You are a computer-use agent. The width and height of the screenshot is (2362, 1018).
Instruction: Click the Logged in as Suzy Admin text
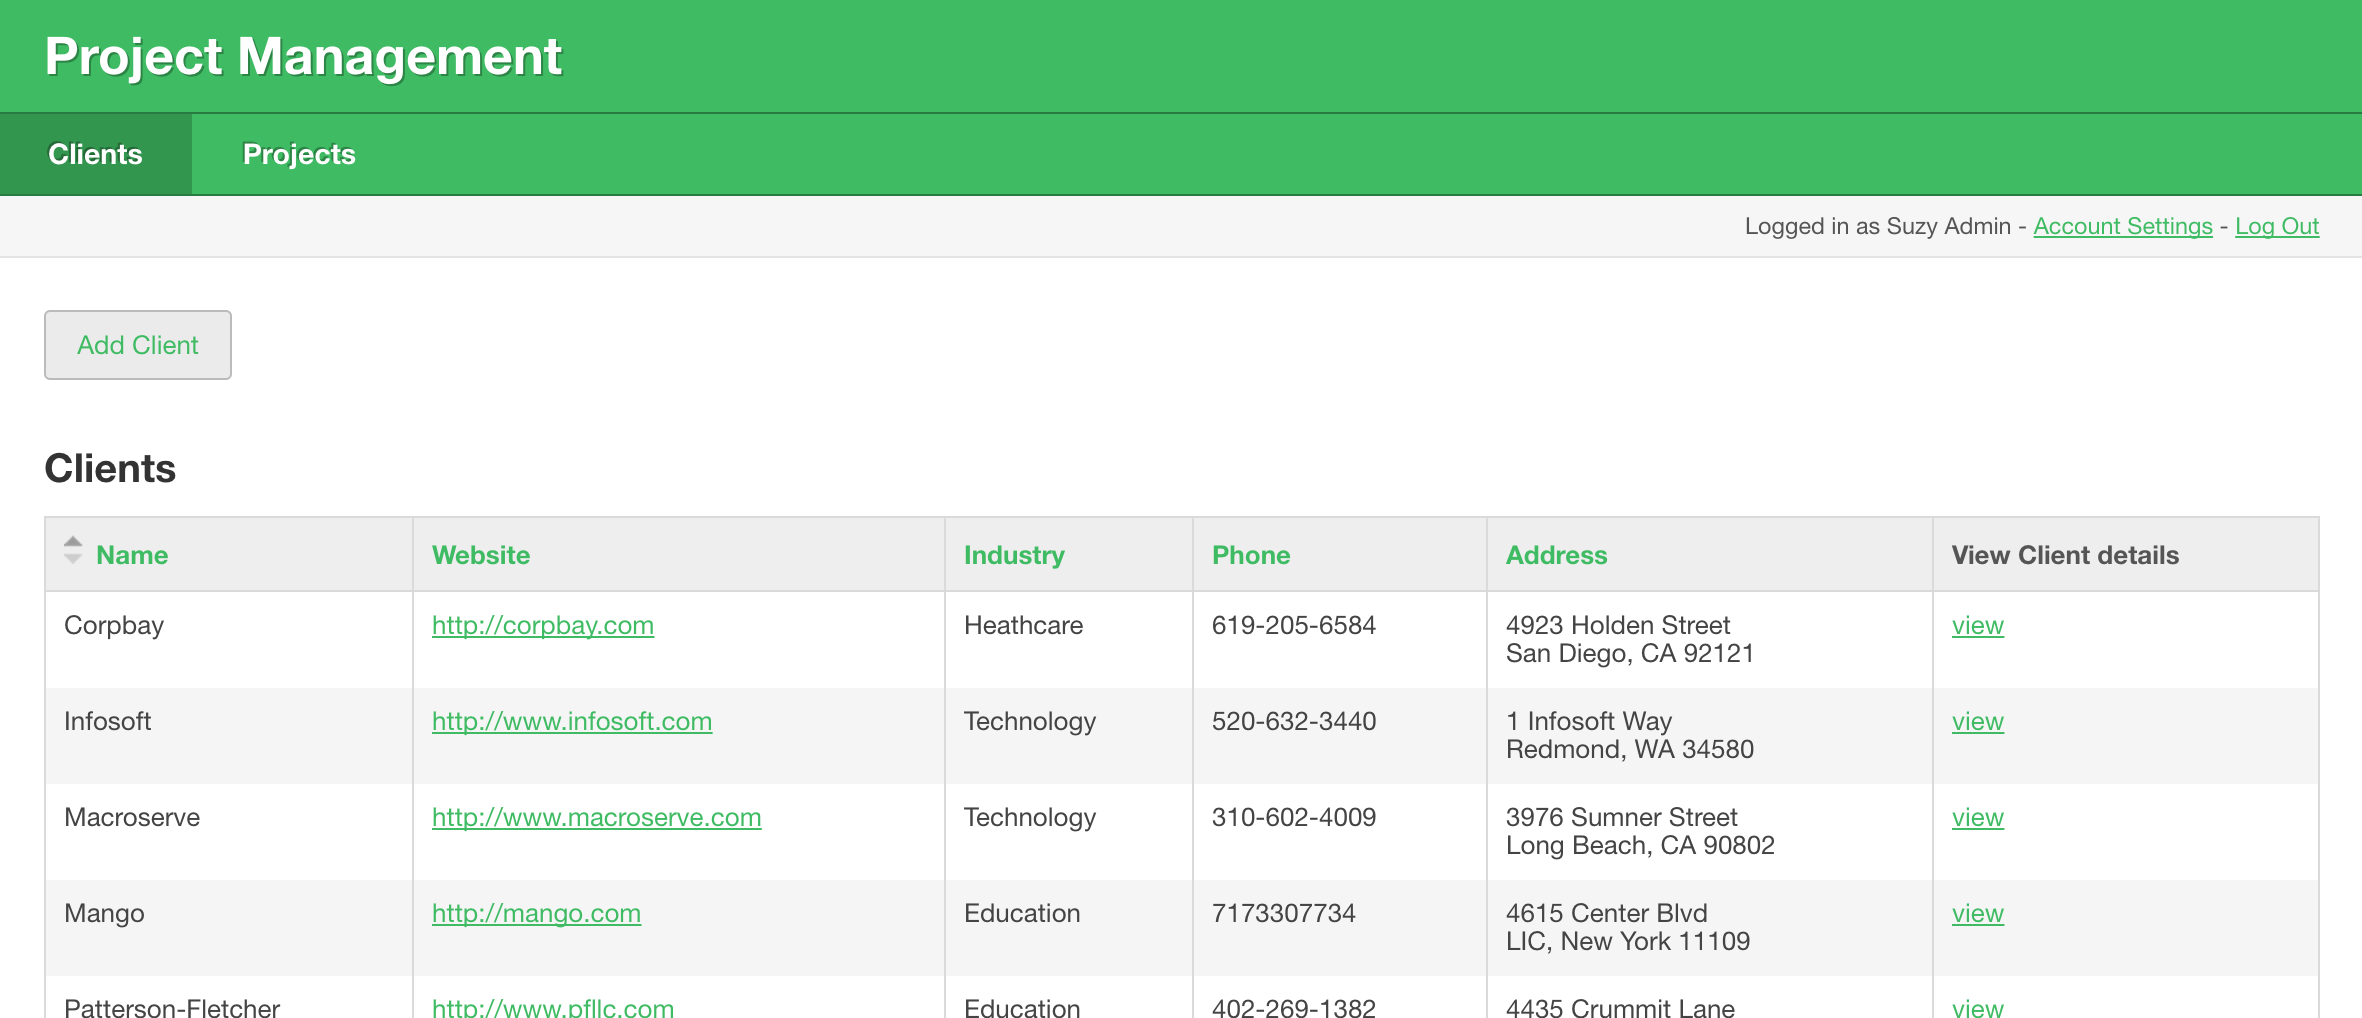click(1877, 226)
